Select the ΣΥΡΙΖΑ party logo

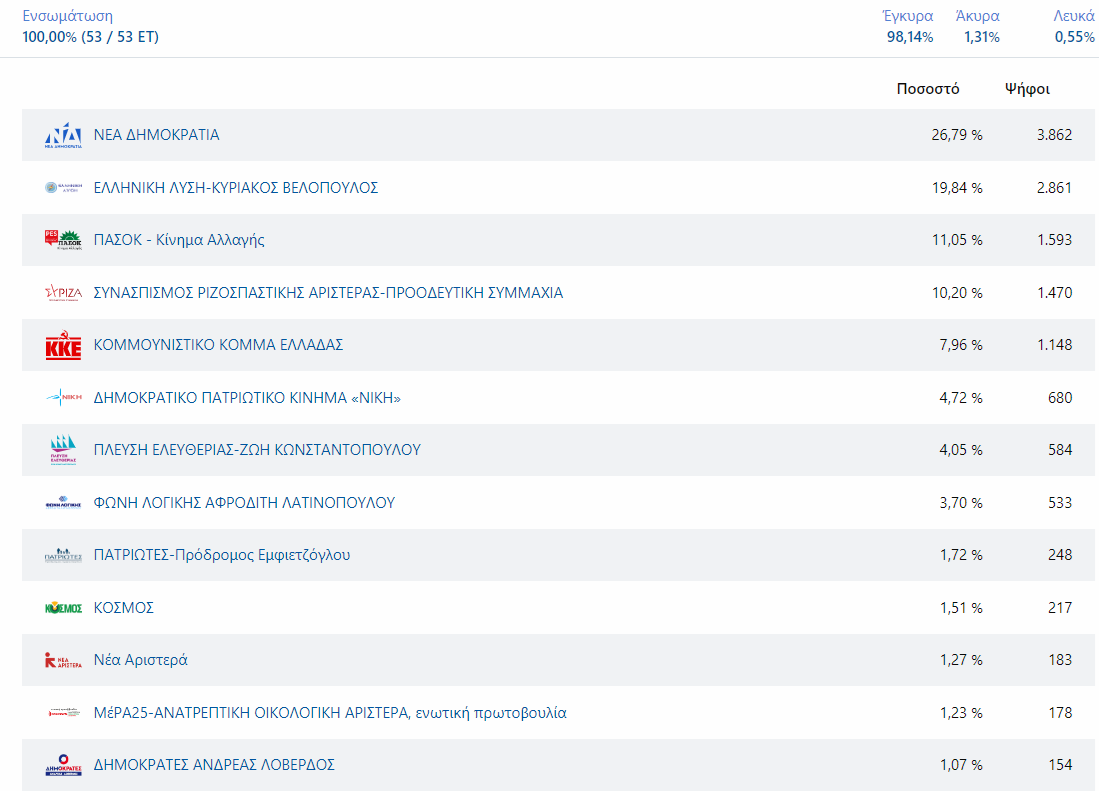pyautogui.click(x=63, y=293)
